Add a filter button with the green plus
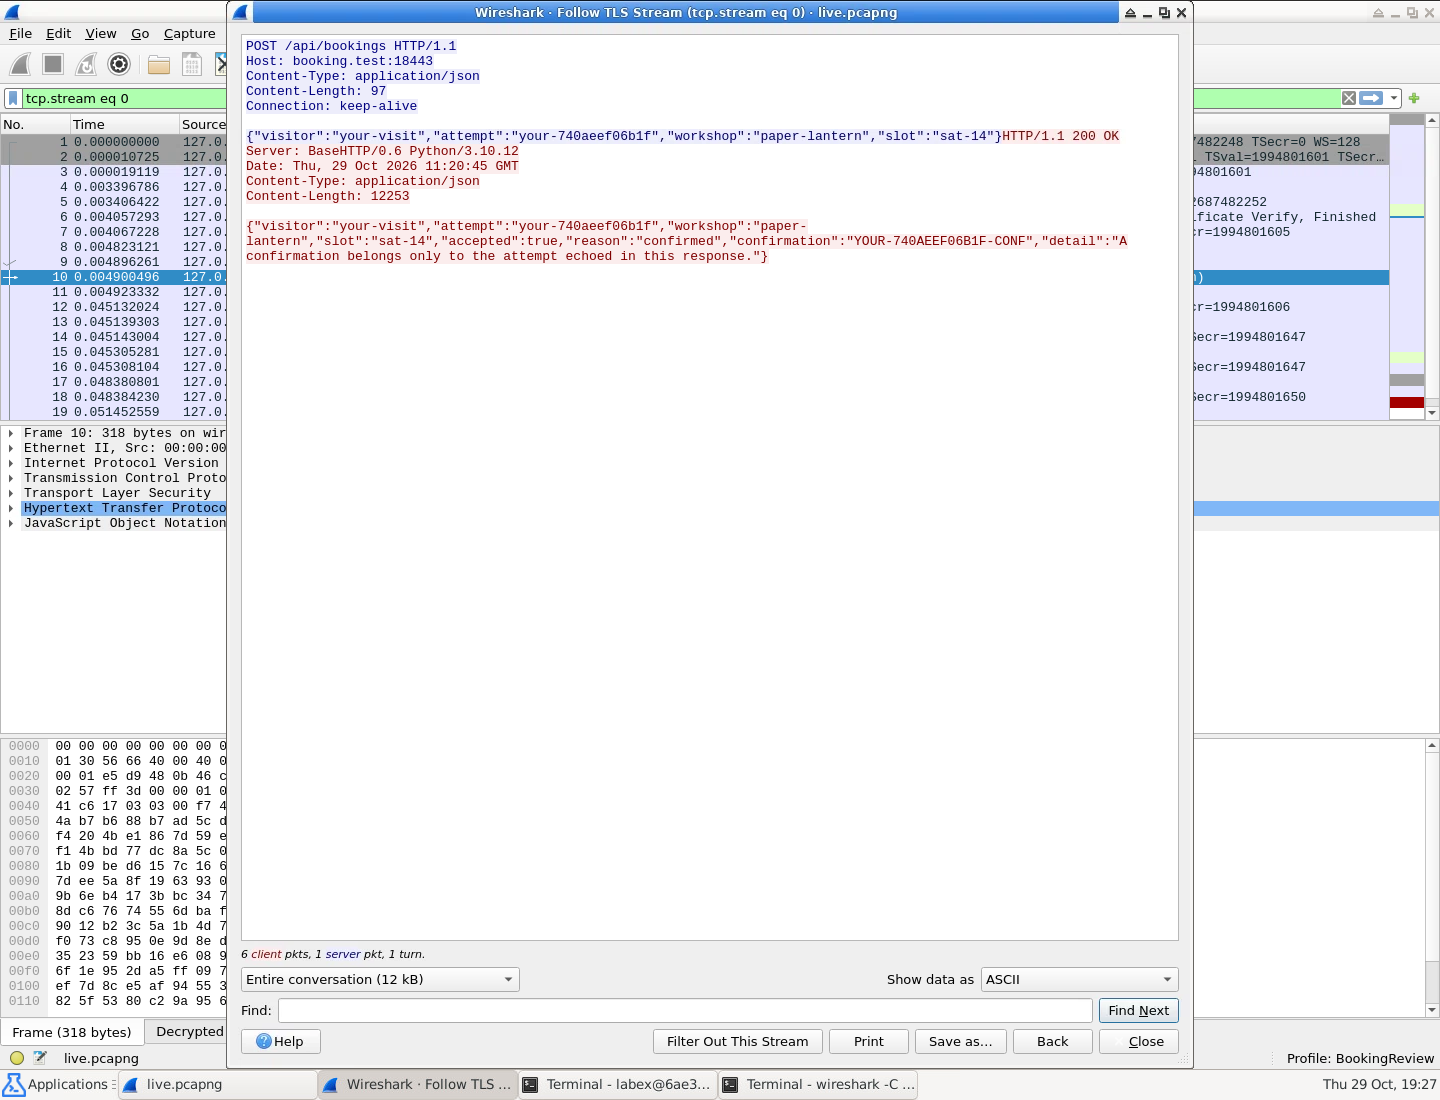1440x1100 pixels. pyautogui.click(x=1414, y=98)
